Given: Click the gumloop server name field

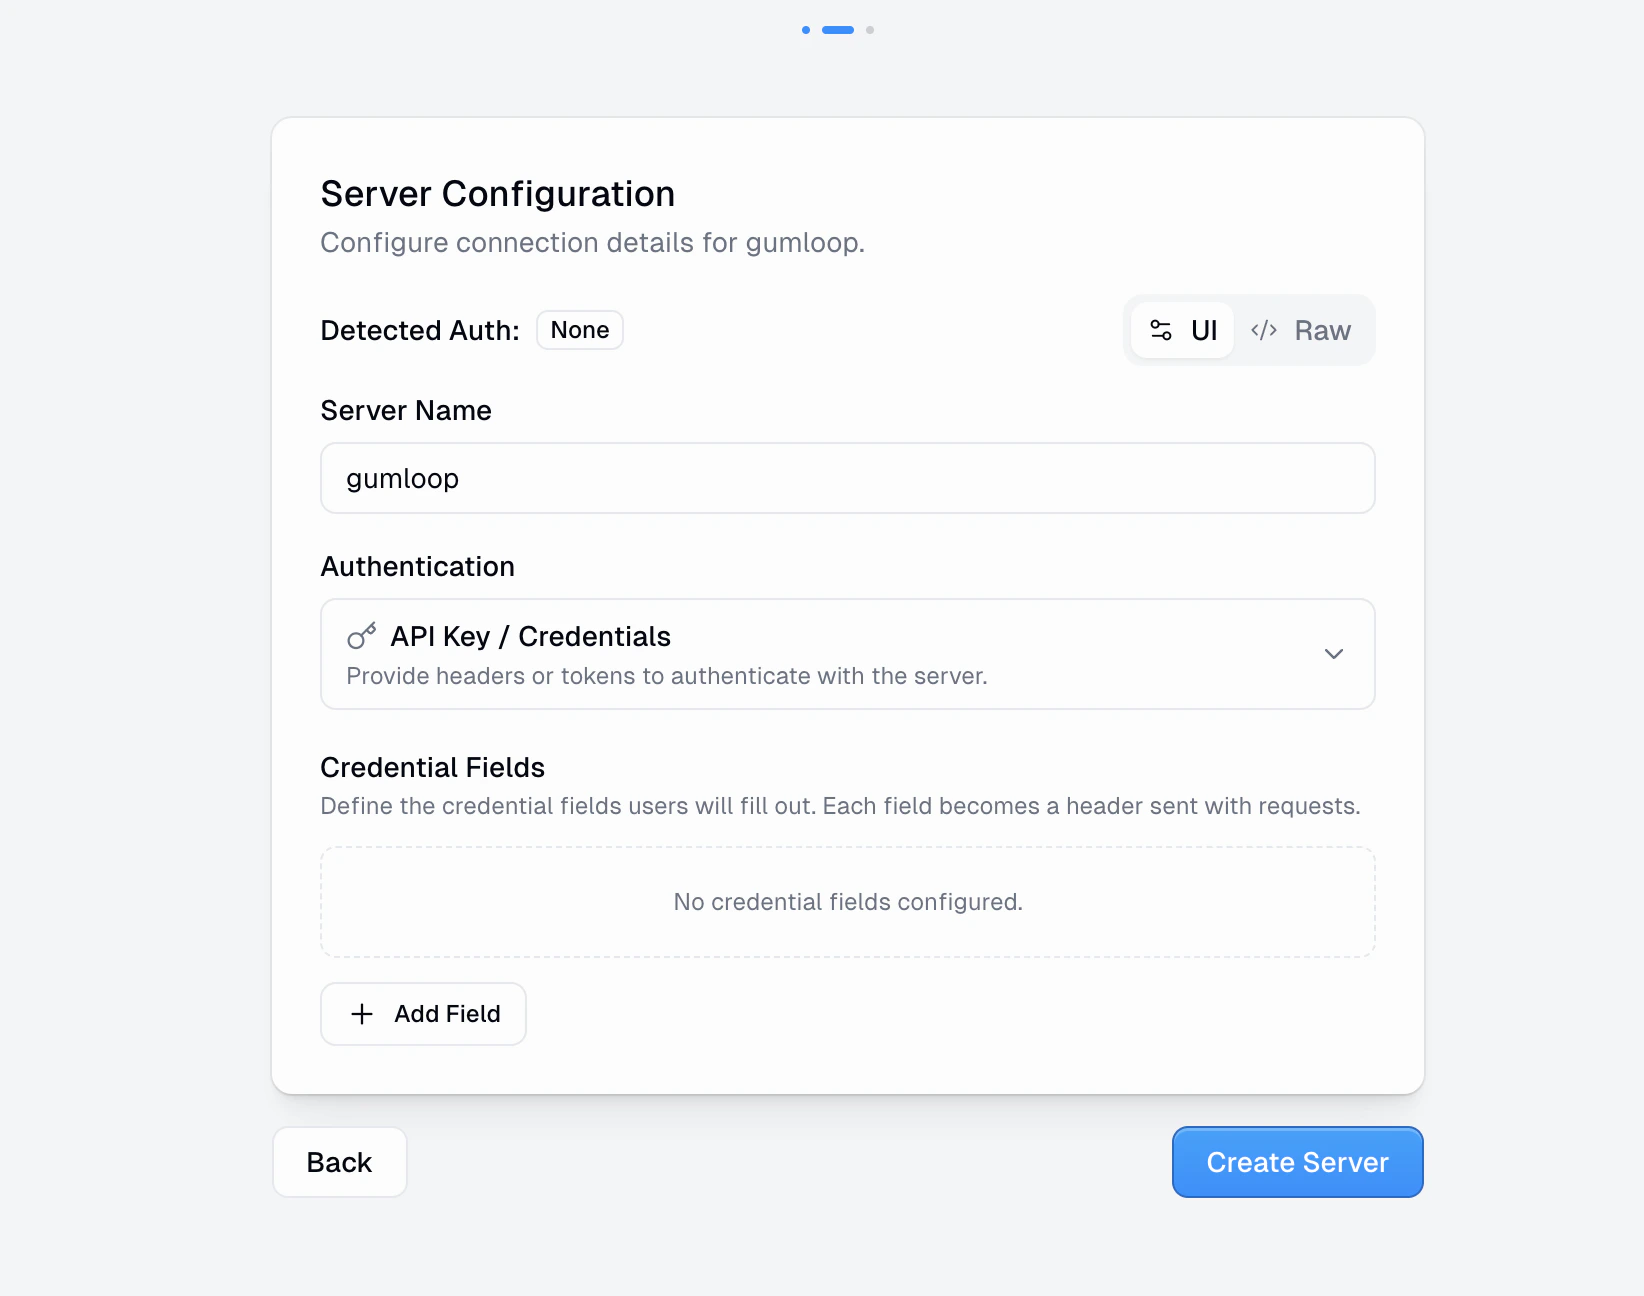Looking at the screenshot, I should pyautogui.click(x=847, y=478).
